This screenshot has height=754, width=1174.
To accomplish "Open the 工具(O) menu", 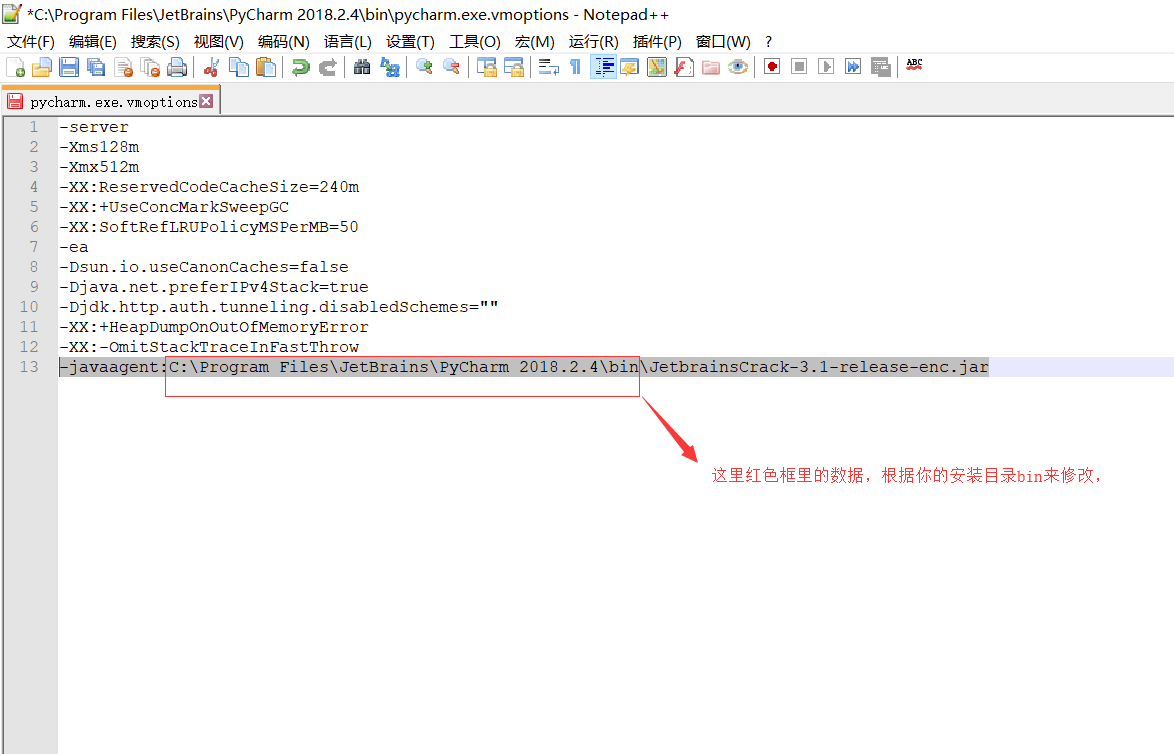I will click(475, 42).
